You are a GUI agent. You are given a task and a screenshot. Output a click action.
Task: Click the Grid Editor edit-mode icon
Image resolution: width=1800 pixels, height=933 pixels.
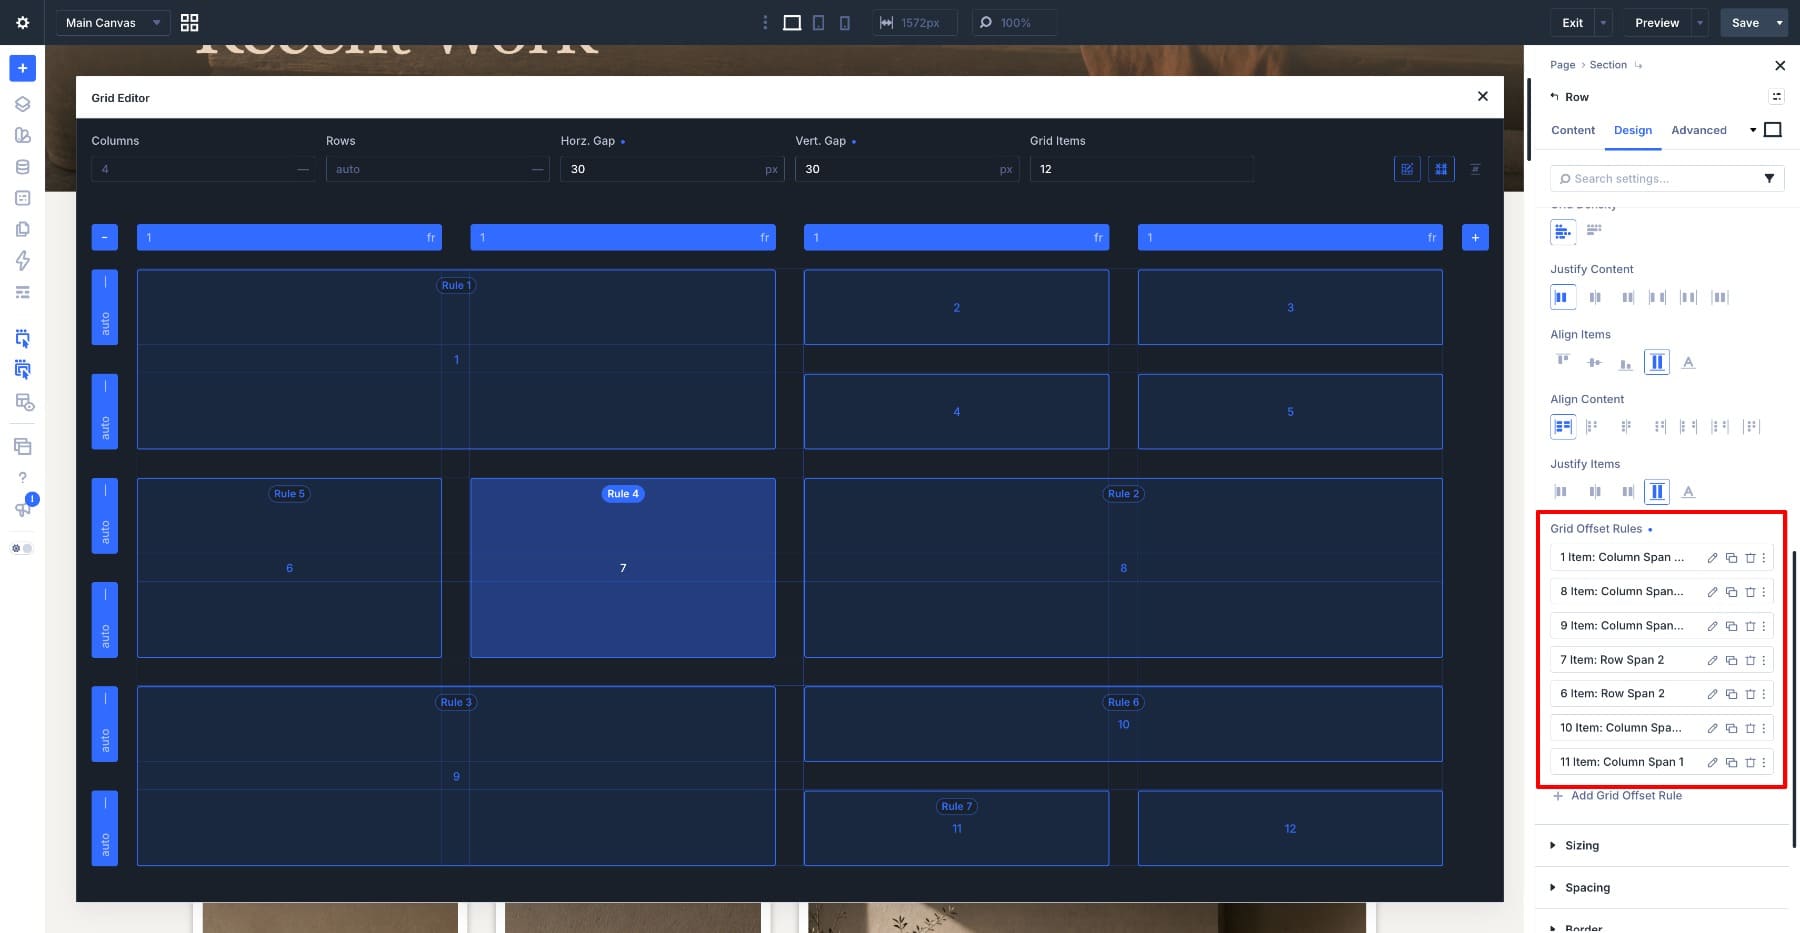1407,169
